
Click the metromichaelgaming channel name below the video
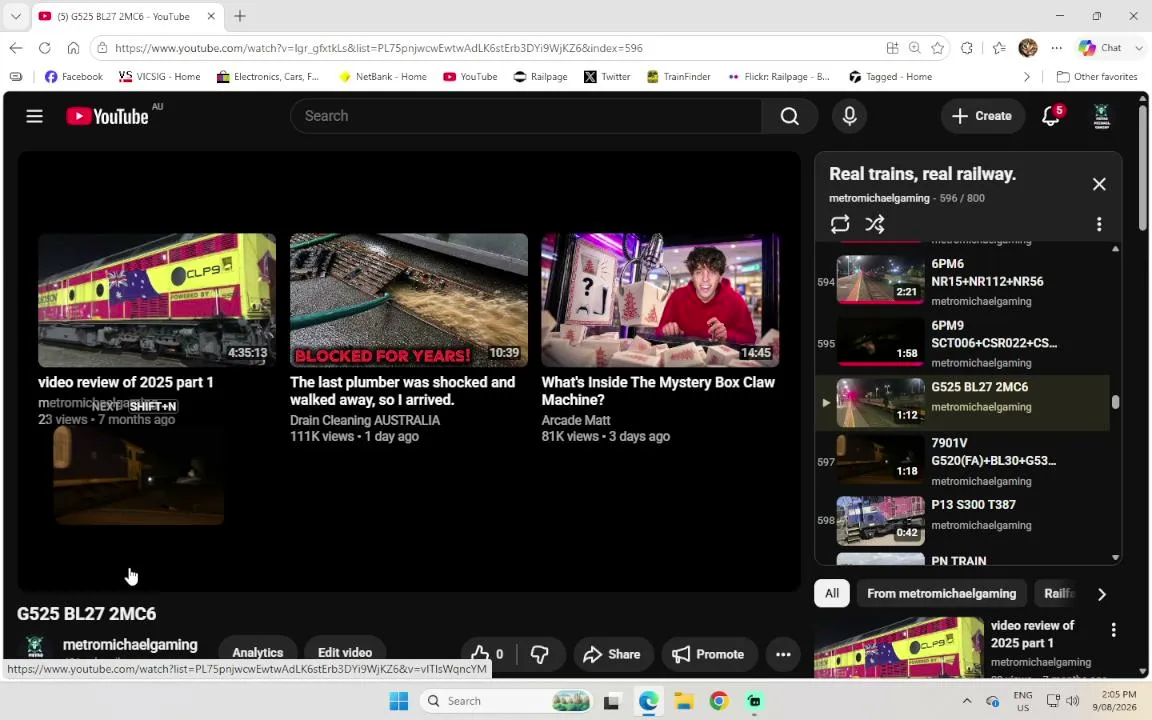click(130, 644)
